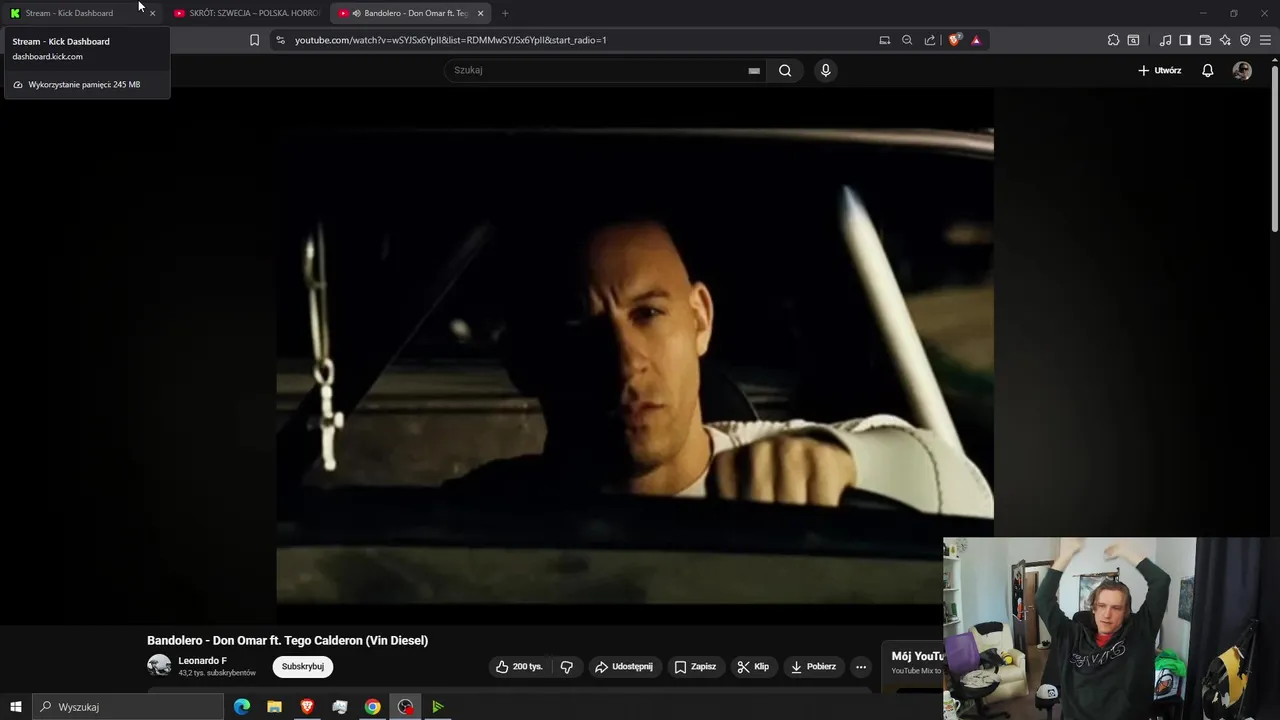This screenshot has width=1280, height=720.
Task: Click the YouTube voice search microphone
Action: [825, 70]
